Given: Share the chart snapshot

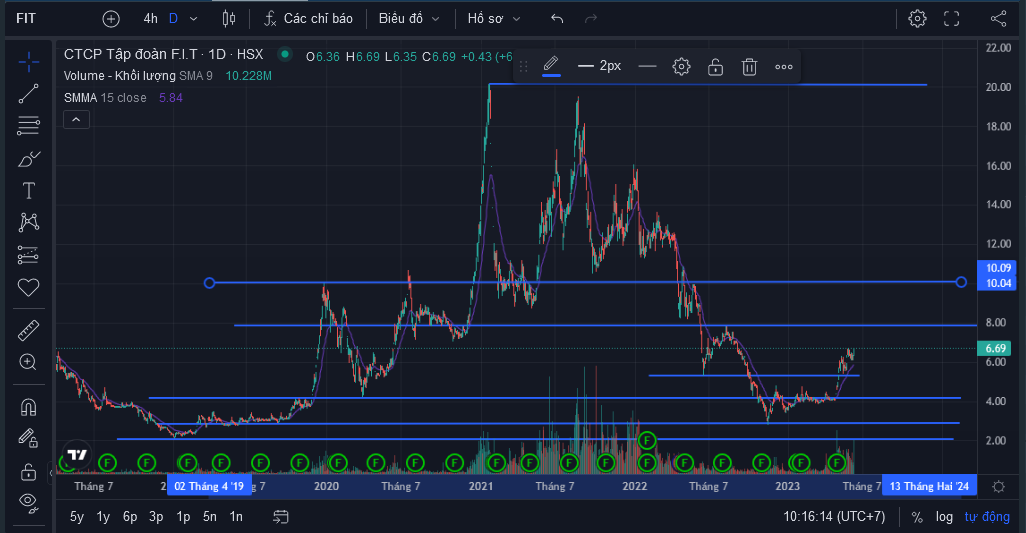Looking at the screenshot, I should coord(999,19).
